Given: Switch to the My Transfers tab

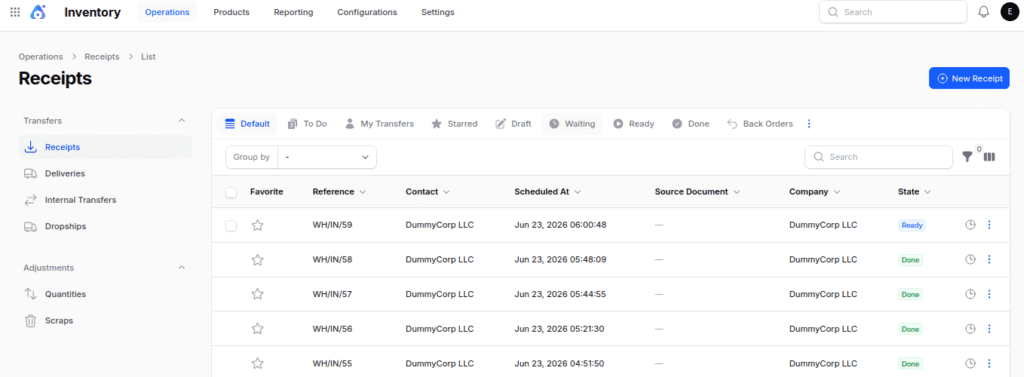Looking at the screenshot, I should [x=379, y=123].
